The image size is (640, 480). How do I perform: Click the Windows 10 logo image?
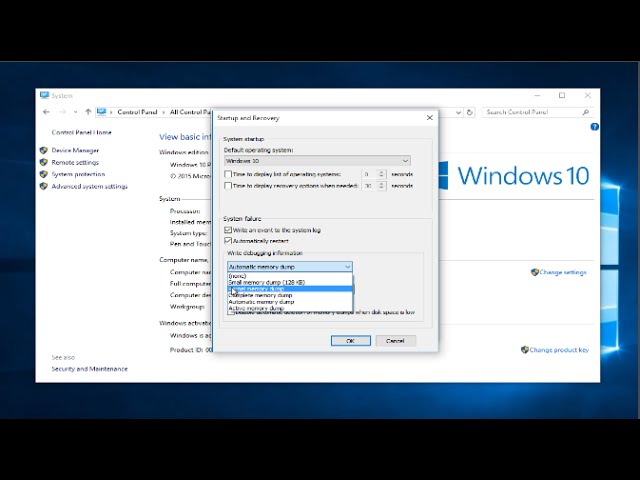pyautogui.click(x=514, y=176)
